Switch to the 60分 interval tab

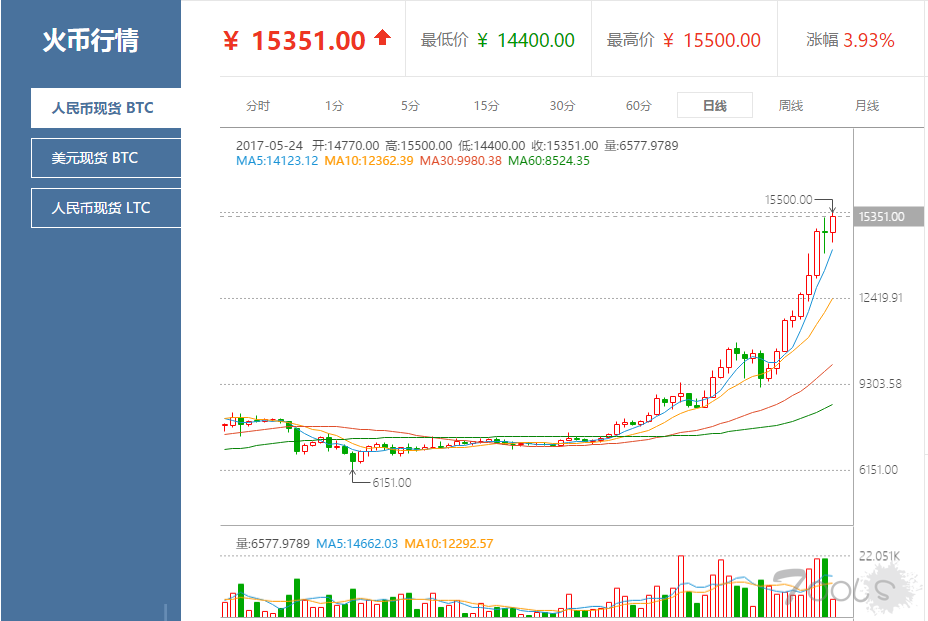coord(638,104)
